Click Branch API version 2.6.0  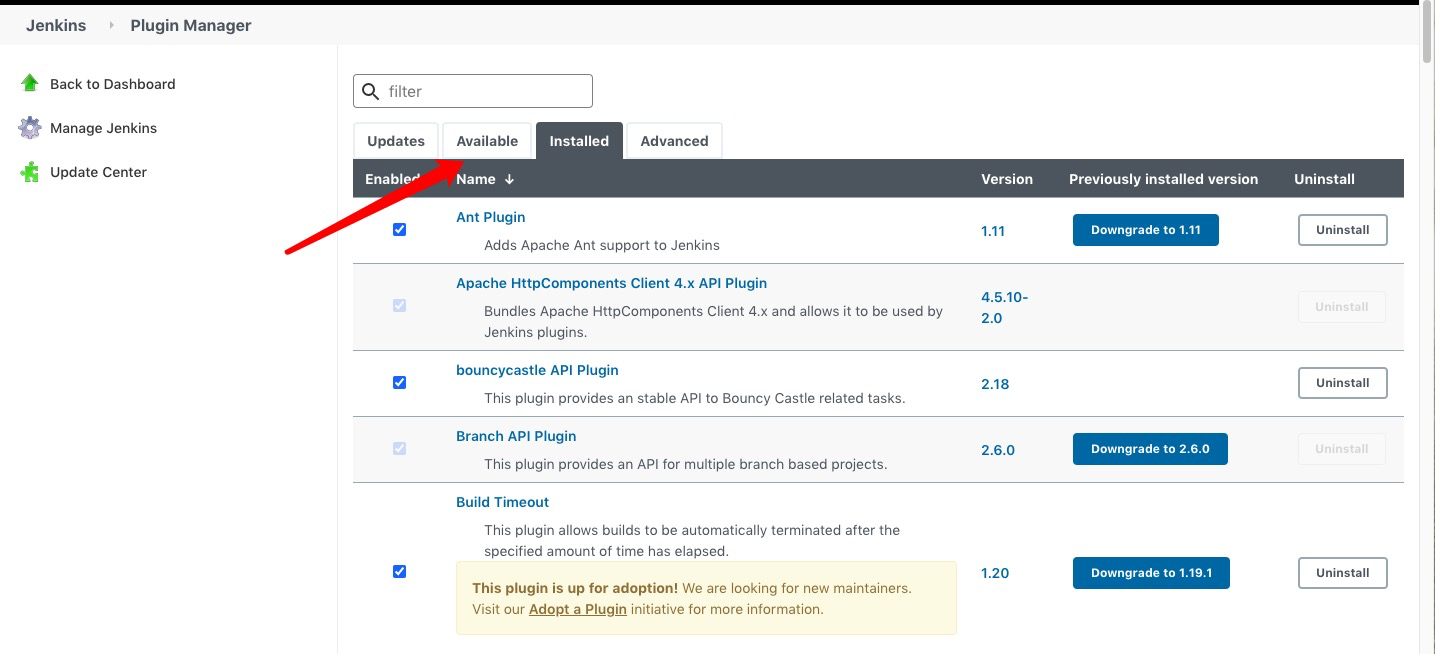coord(998,449)
